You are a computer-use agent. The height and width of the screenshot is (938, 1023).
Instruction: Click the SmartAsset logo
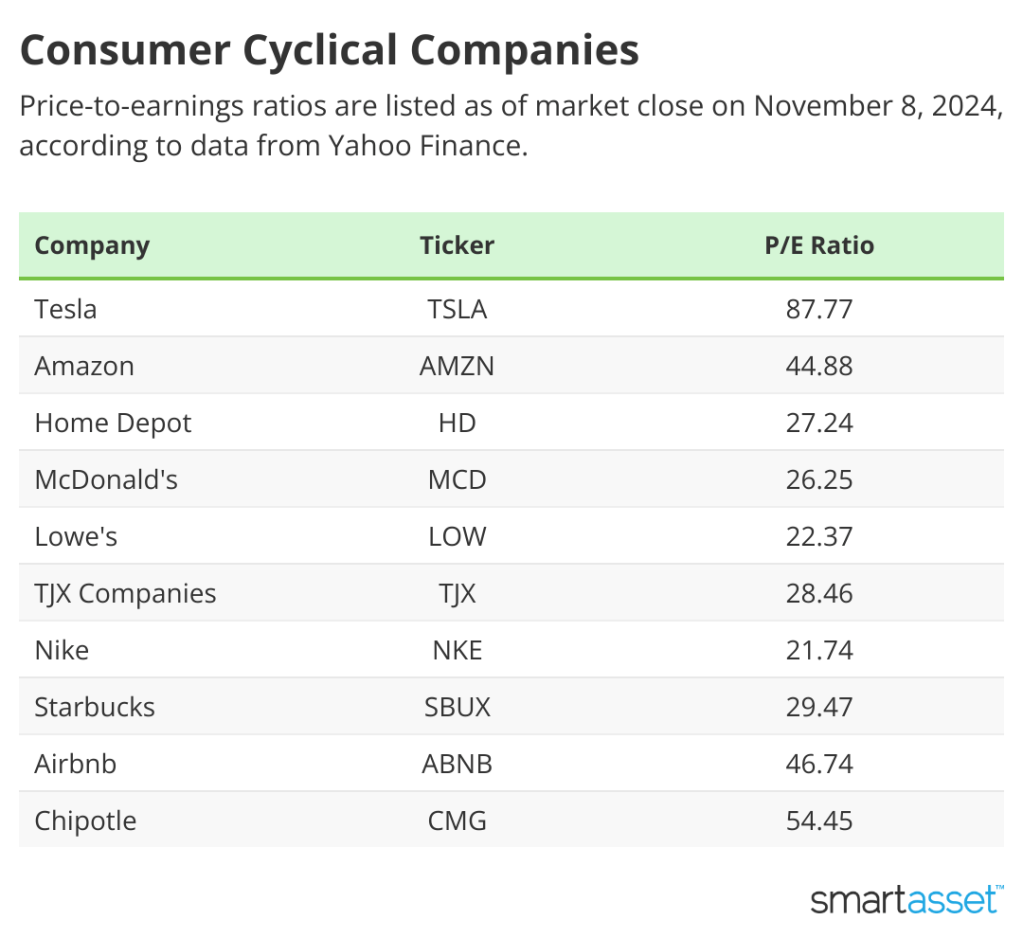(905, 898)
